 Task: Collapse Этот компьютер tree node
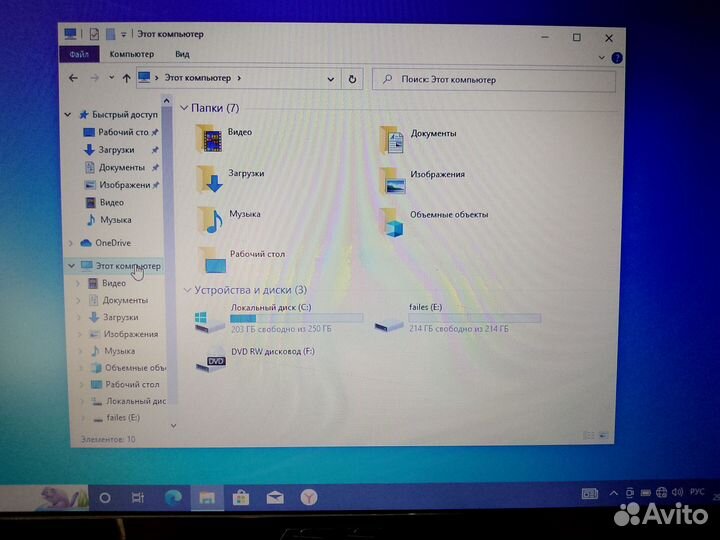point(71,266)
